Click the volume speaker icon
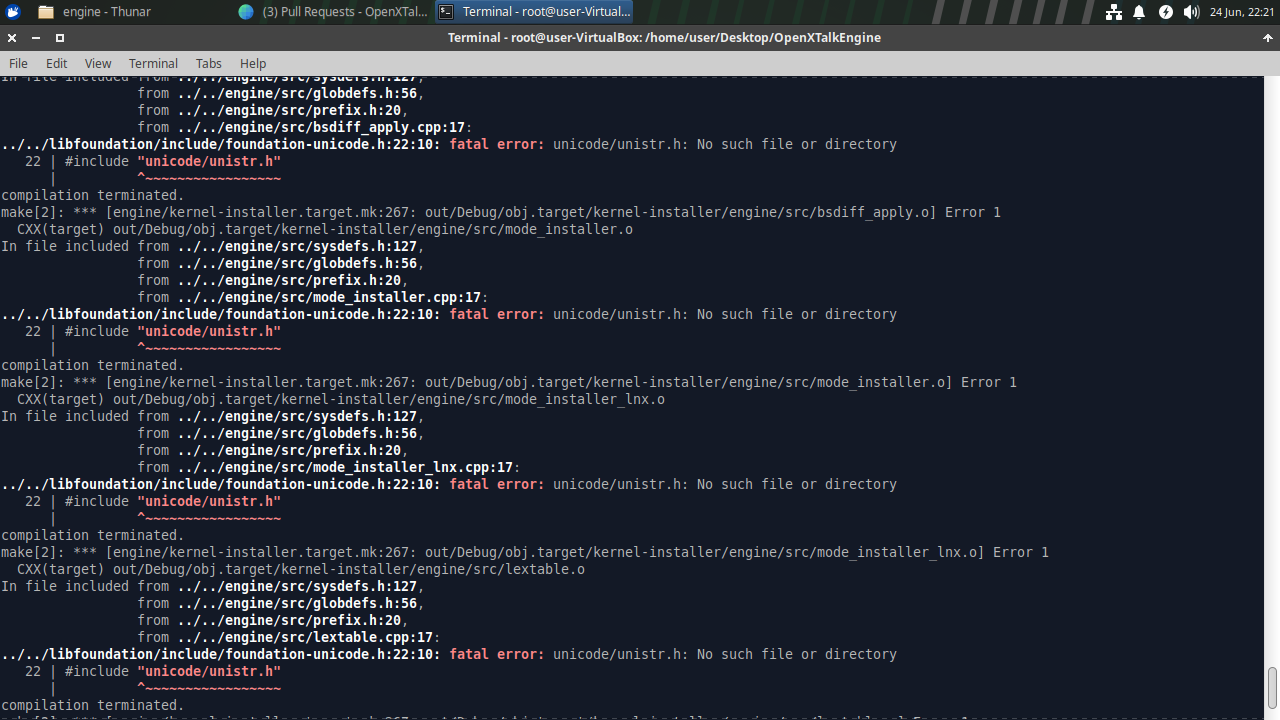This screenshot has height=720, width=1280. coord(1191,12)
